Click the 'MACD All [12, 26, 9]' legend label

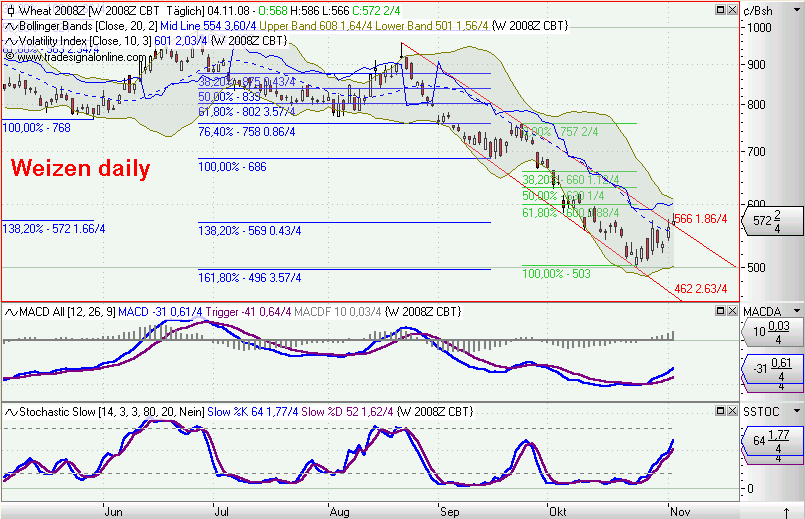(67, 312)
